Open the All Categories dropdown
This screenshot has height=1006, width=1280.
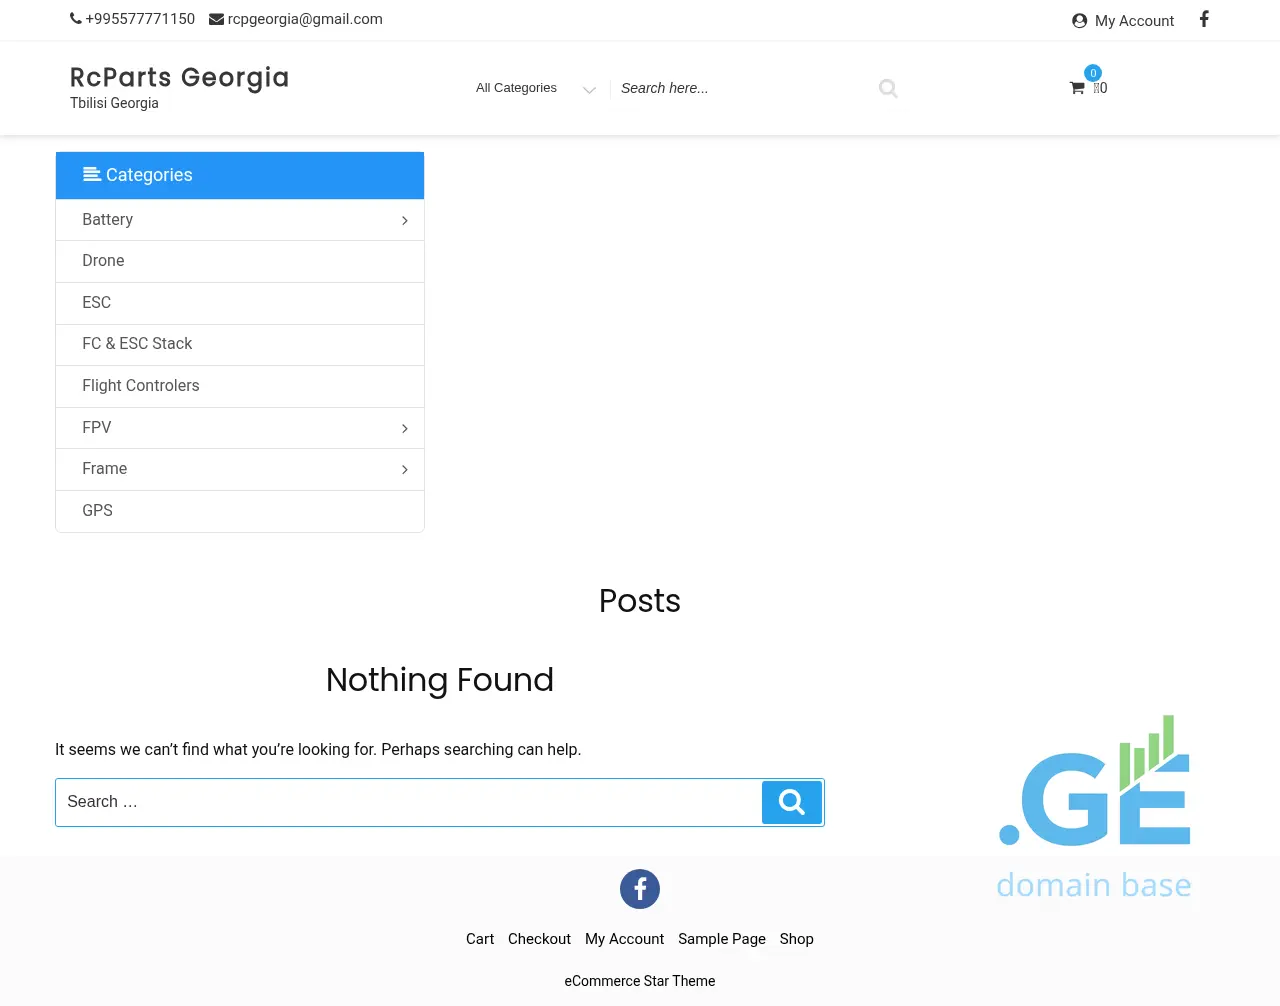(x=535, y=88)
